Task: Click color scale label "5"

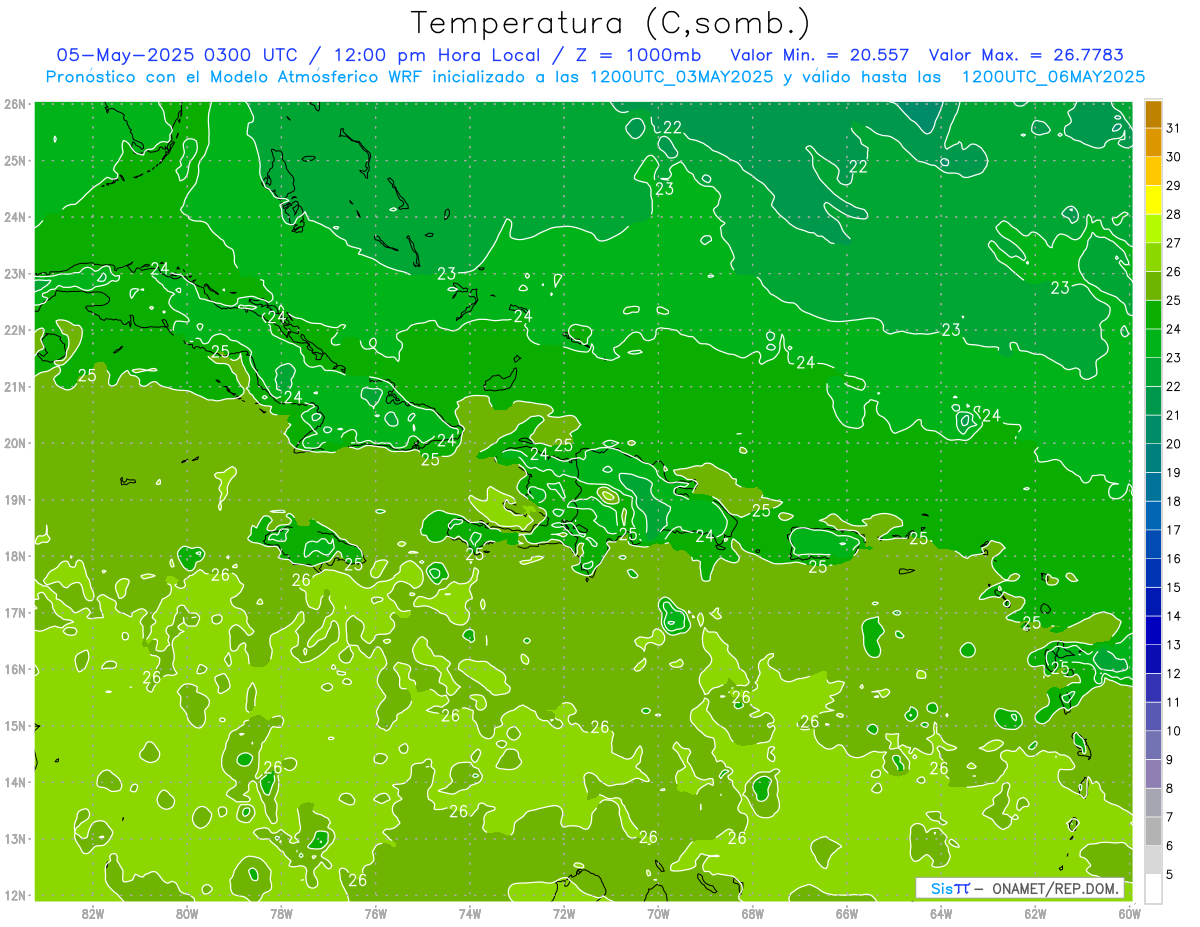Action: pos(1171,875)
